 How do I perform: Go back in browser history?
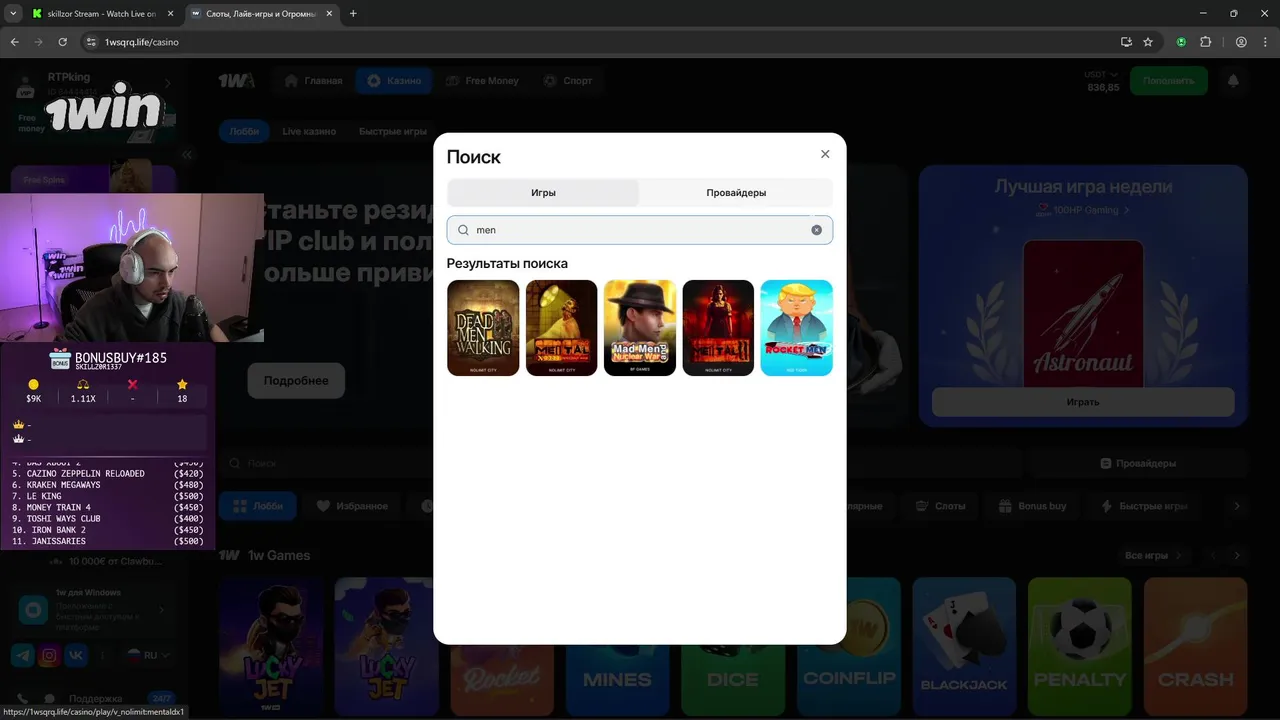click(14, 42)
